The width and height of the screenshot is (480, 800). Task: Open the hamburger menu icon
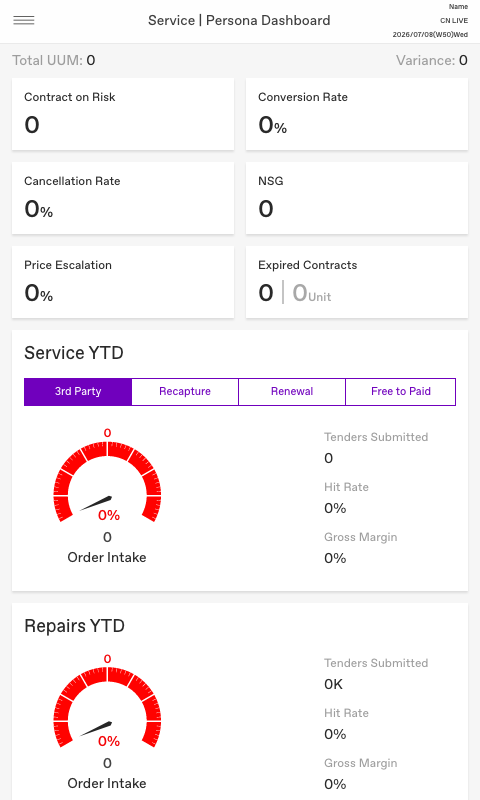point(23,20)
